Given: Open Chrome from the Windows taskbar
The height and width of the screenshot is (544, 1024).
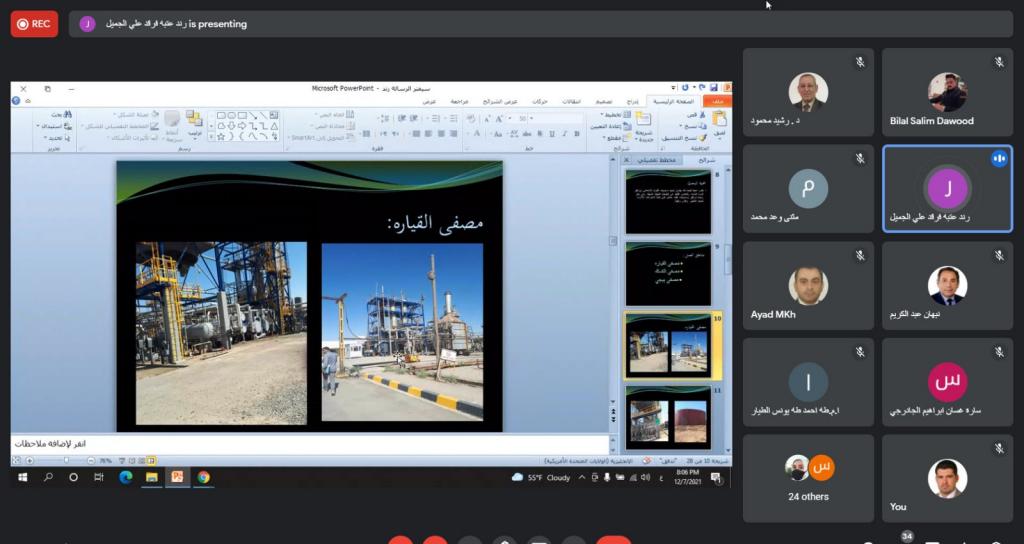Looking at the screenshot, I should 203,478.
